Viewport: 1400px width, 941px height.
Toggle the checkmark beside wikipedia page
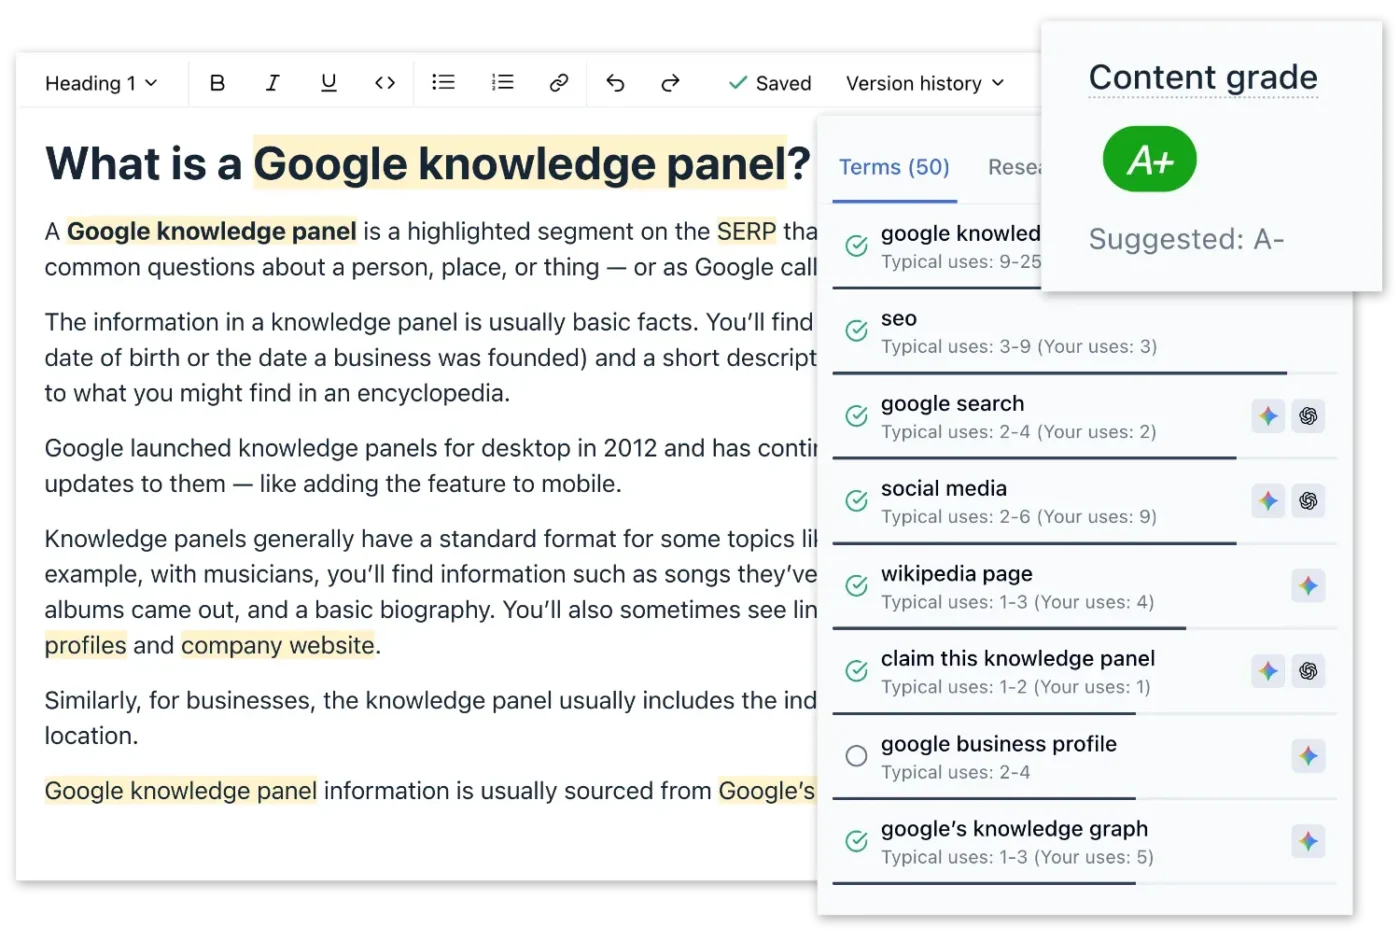coord(855,586)
